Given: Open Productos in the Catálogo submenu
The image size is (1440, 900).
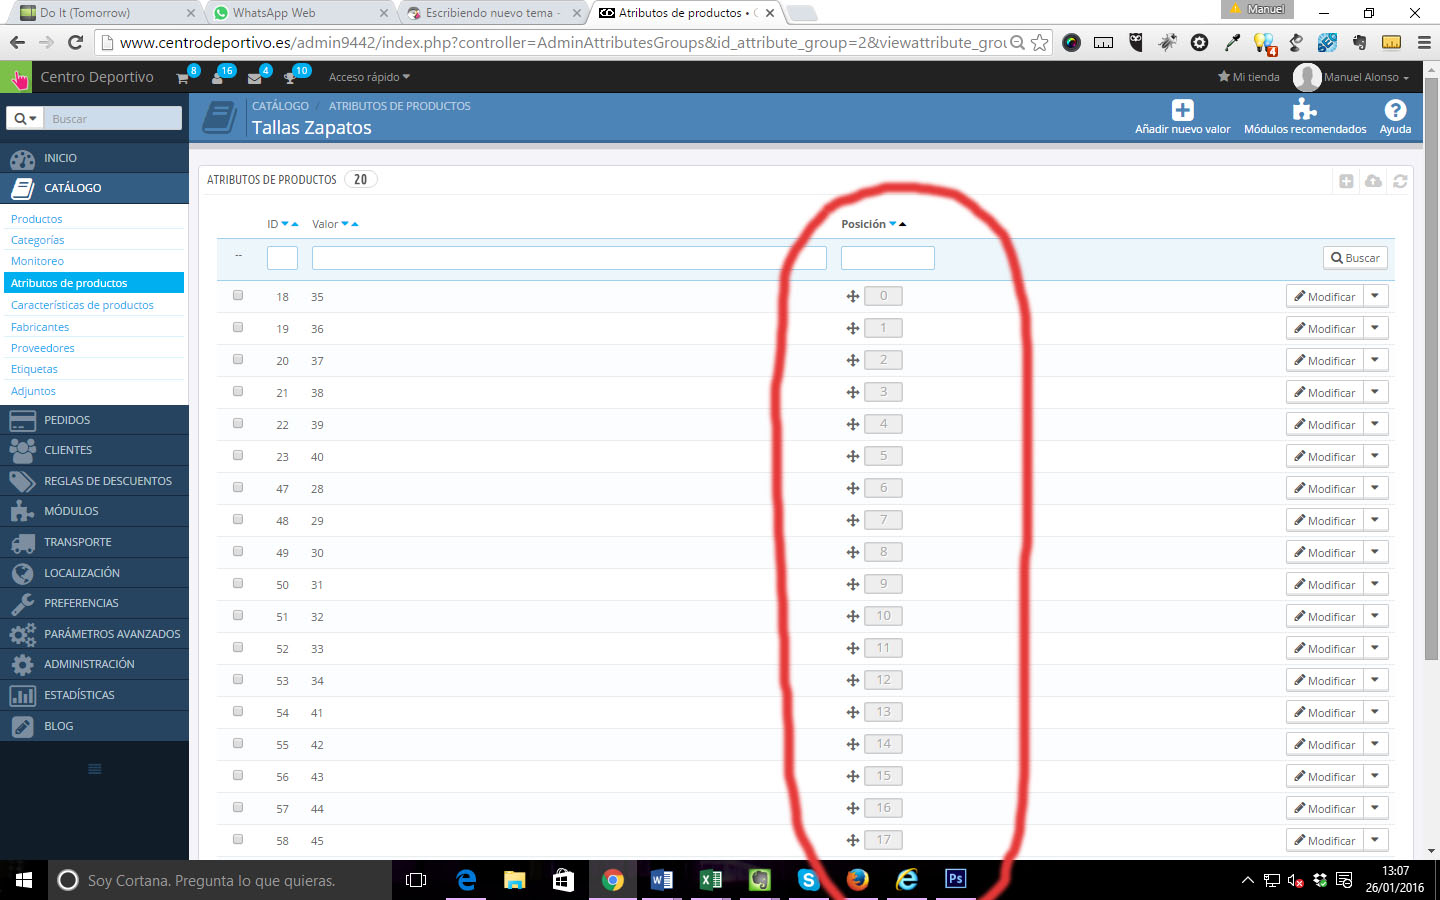Looking at the screenshot, I should tap(36, 219).
